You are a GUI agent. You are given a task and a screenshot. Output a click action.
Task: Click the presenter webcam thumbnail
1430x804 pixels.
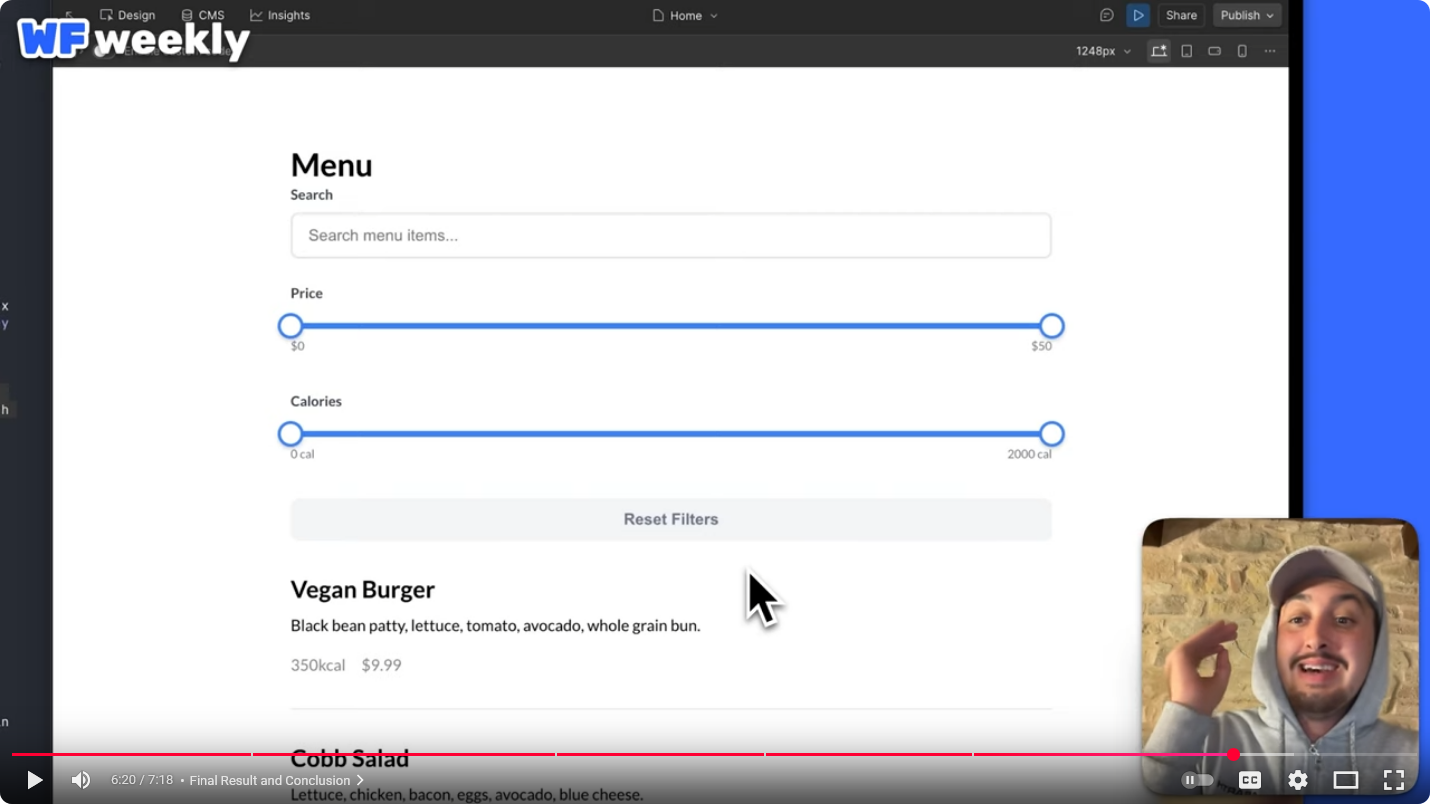(x=1280, y=655)
